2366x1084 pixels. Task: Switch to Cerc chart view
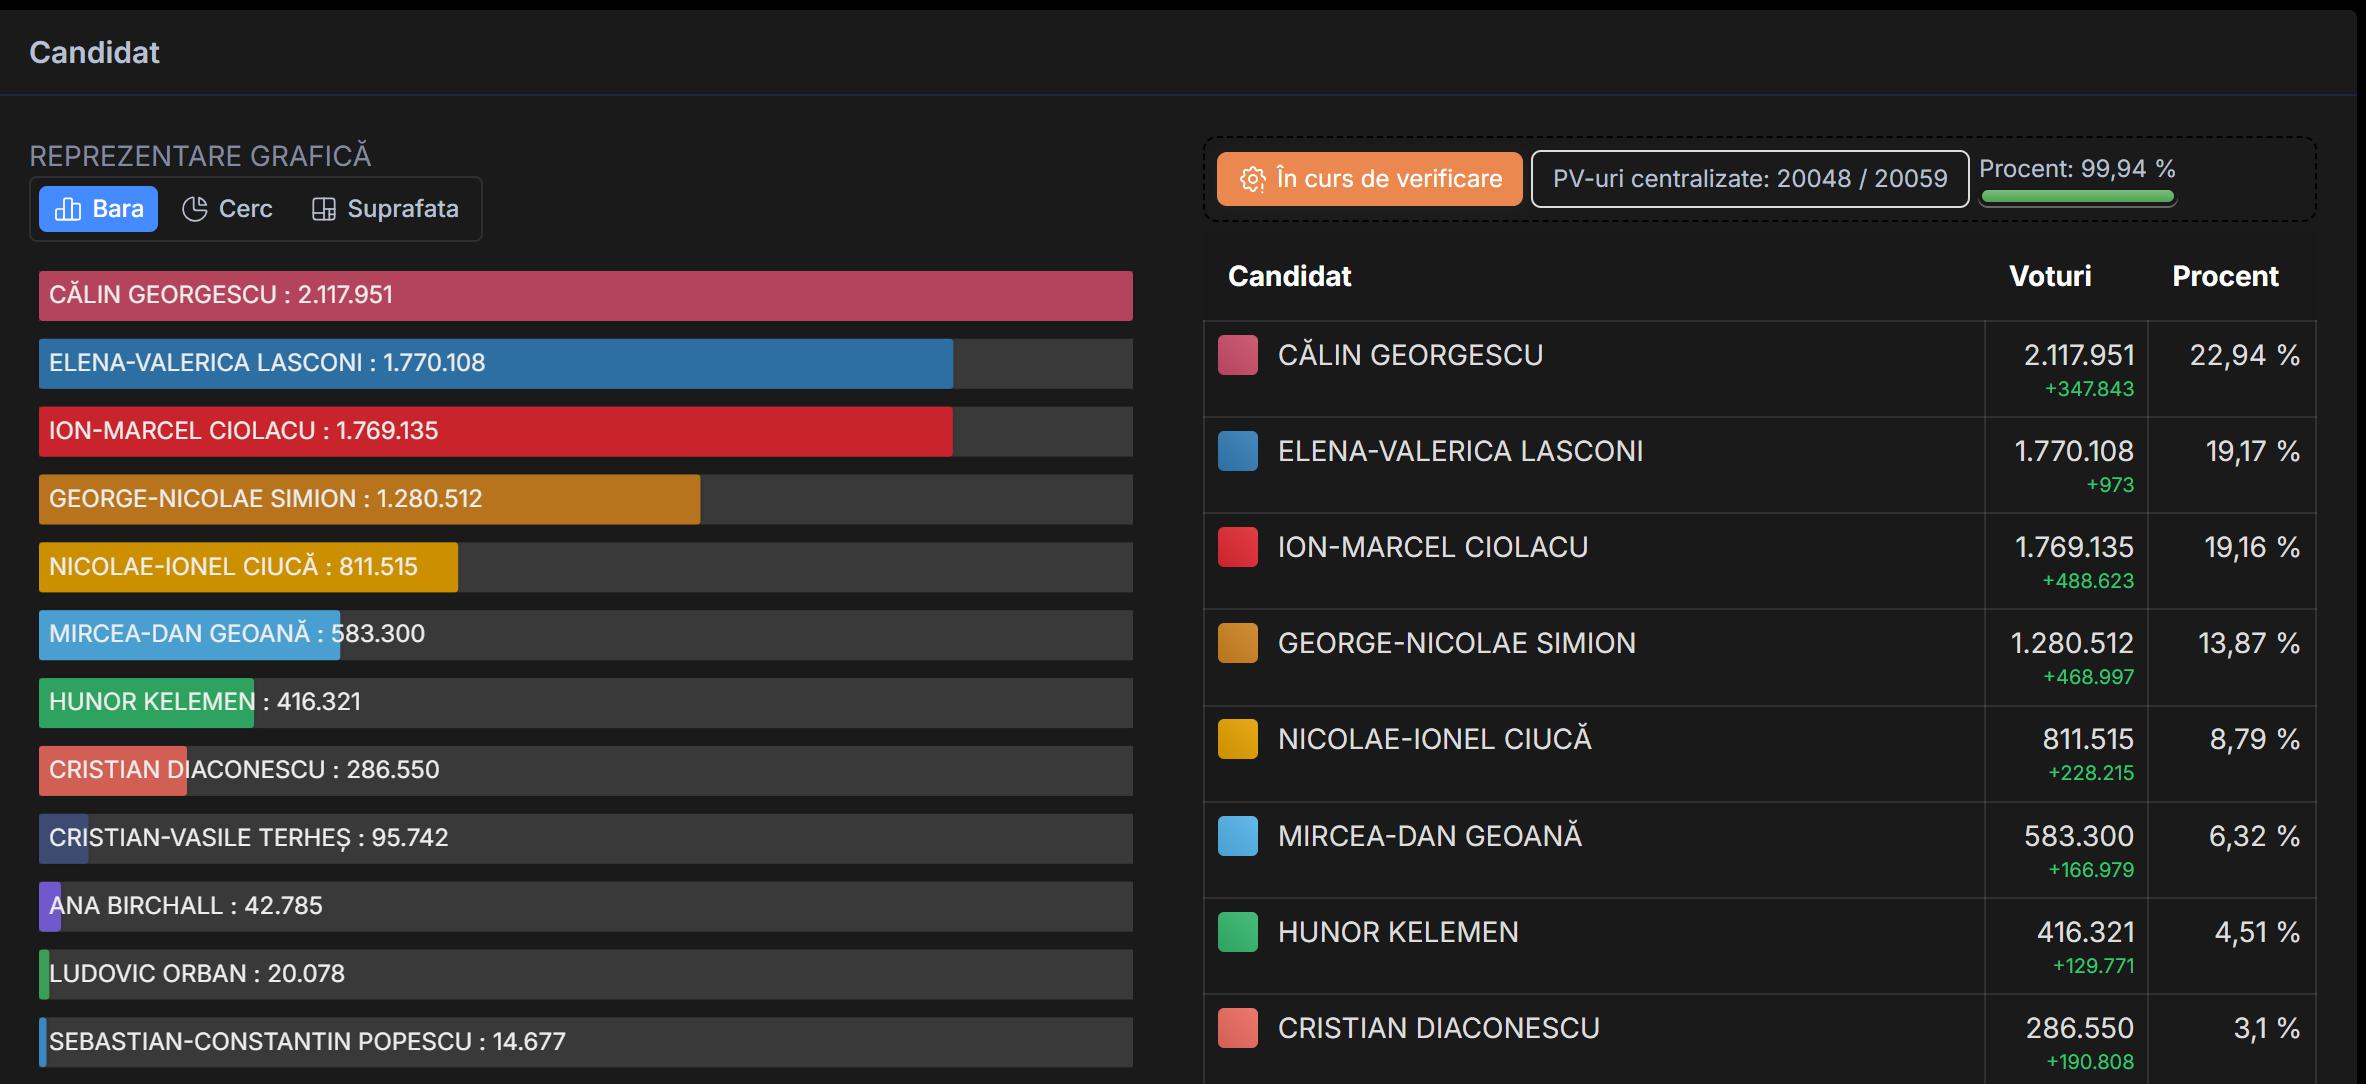pos(227,209)
